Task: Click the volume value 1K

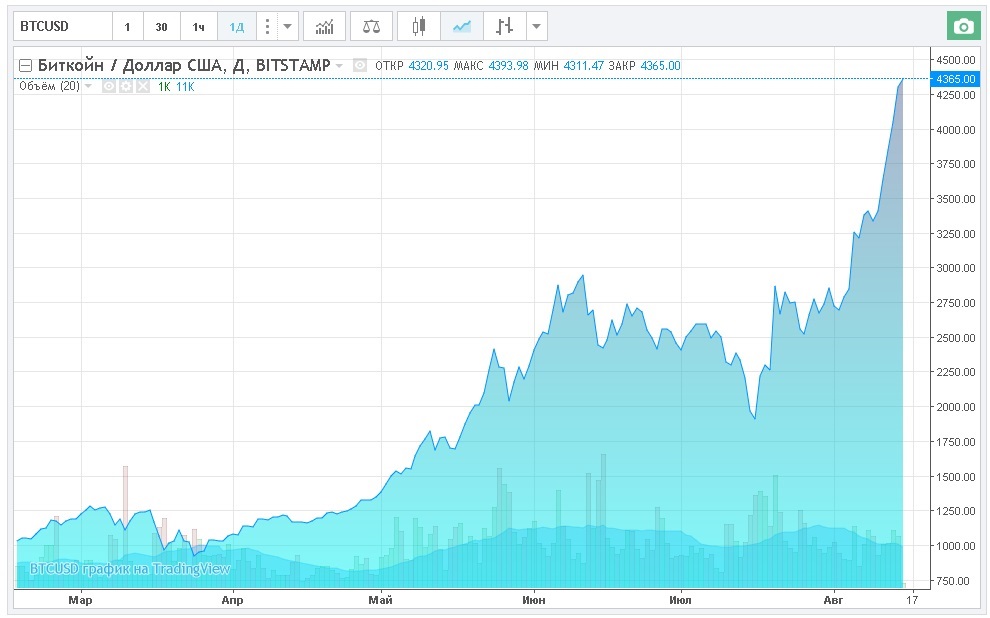Action: [x=164, y=87]
